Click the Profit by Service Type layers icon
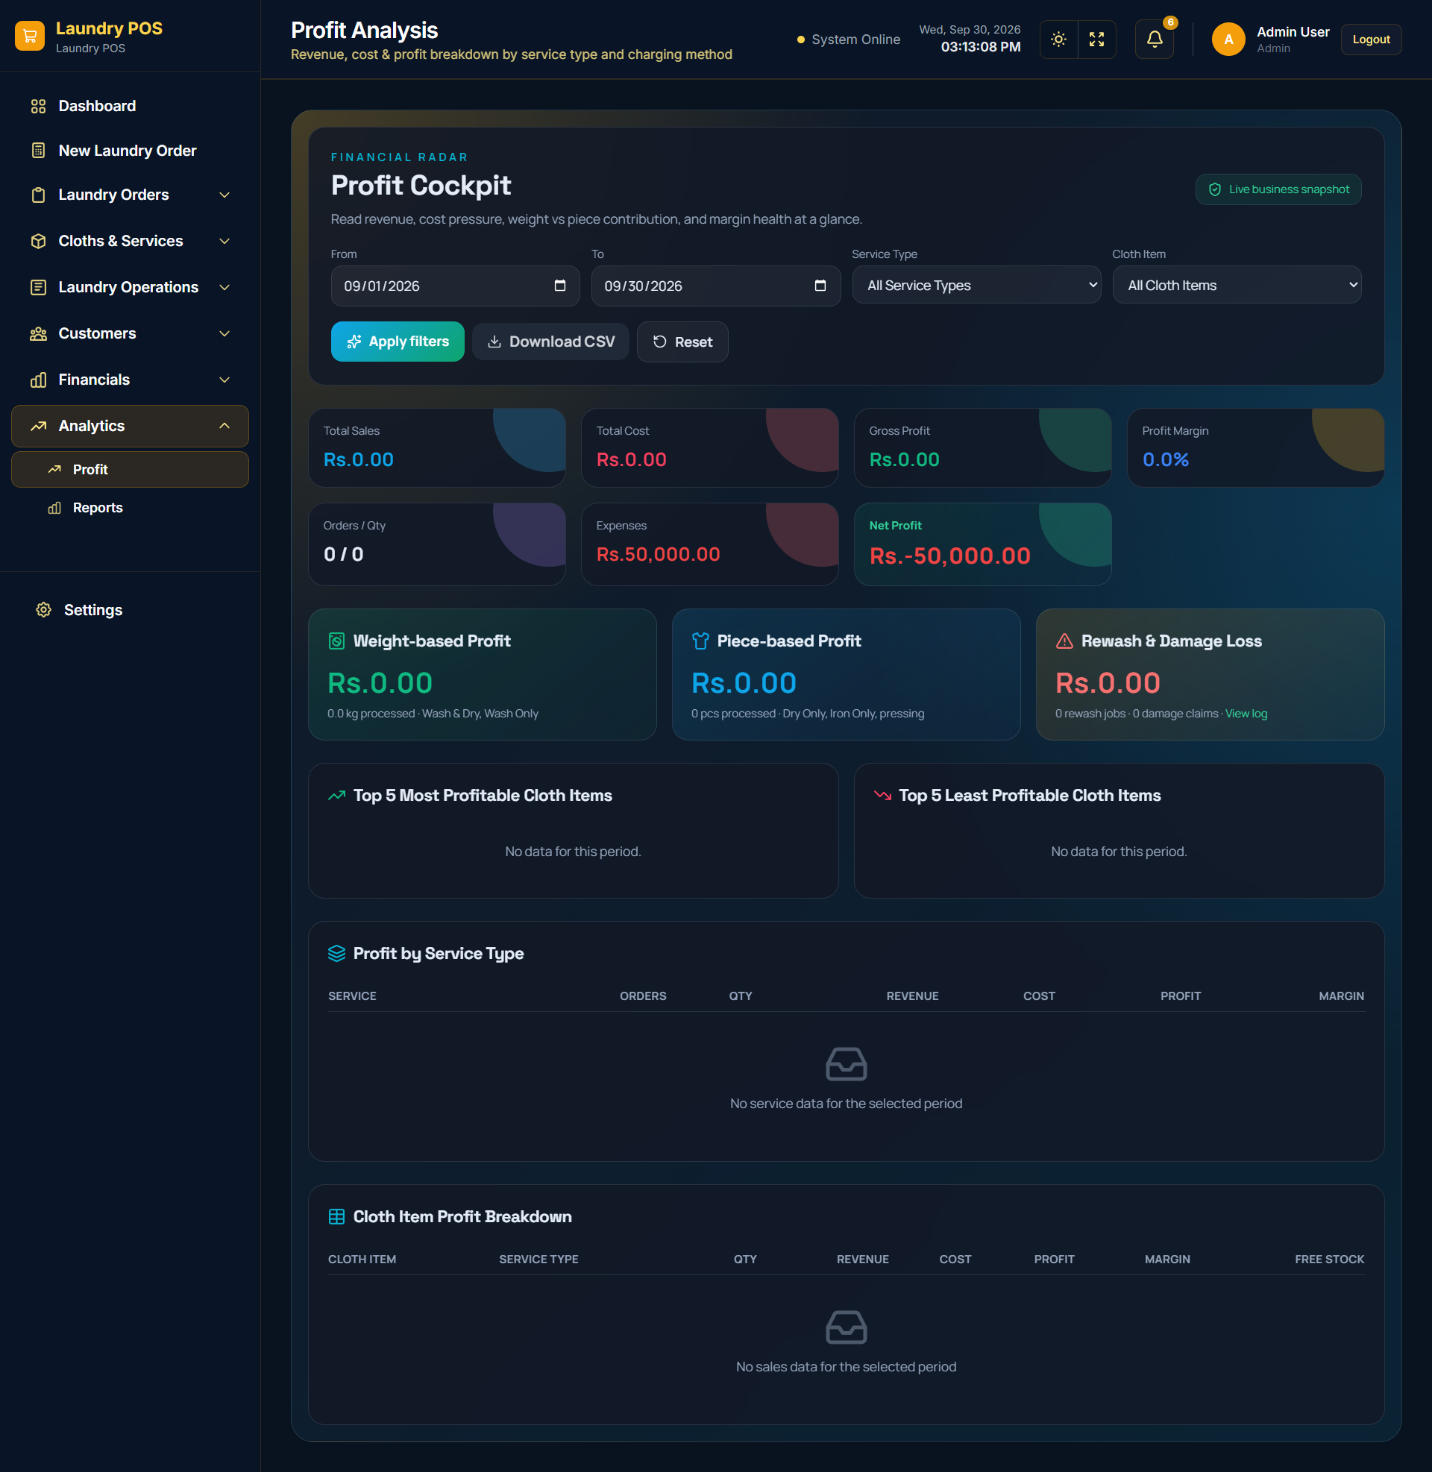Image resolution: width=1432 pixels, height=1472 pixels. 337,954
